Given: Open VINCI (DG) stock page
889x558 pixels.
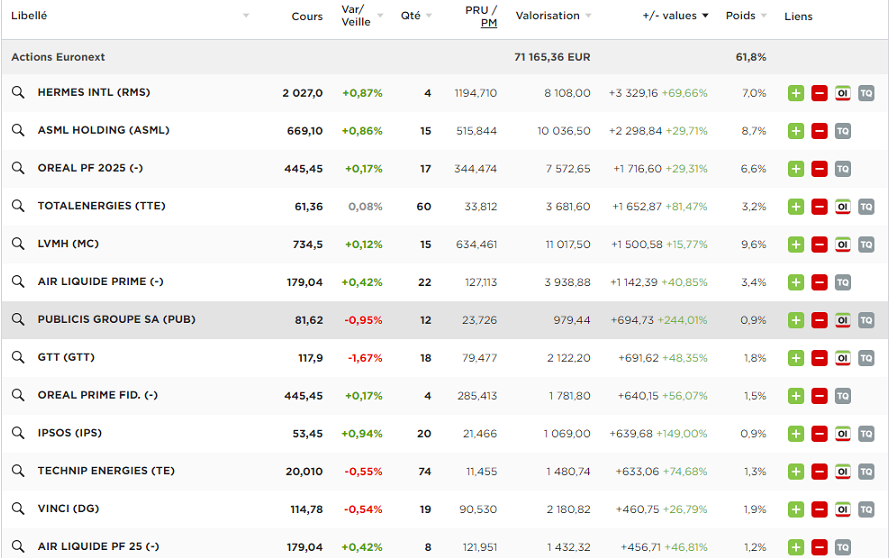Looking at the screenshot, I should point(68,509).
